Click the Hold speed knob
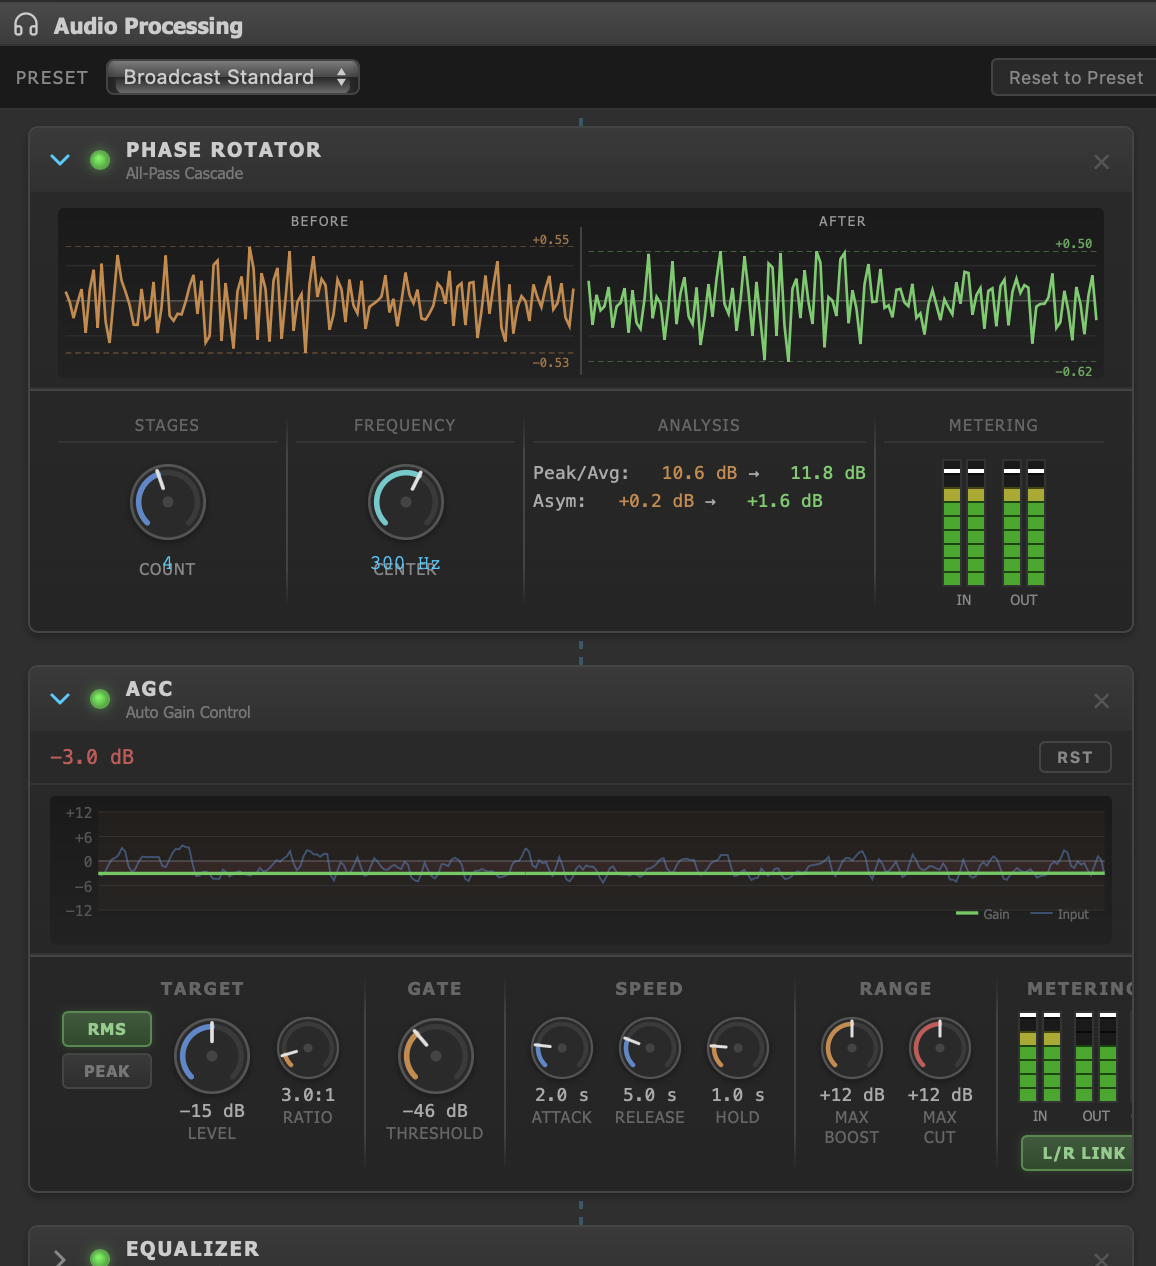 (738, 1049)
